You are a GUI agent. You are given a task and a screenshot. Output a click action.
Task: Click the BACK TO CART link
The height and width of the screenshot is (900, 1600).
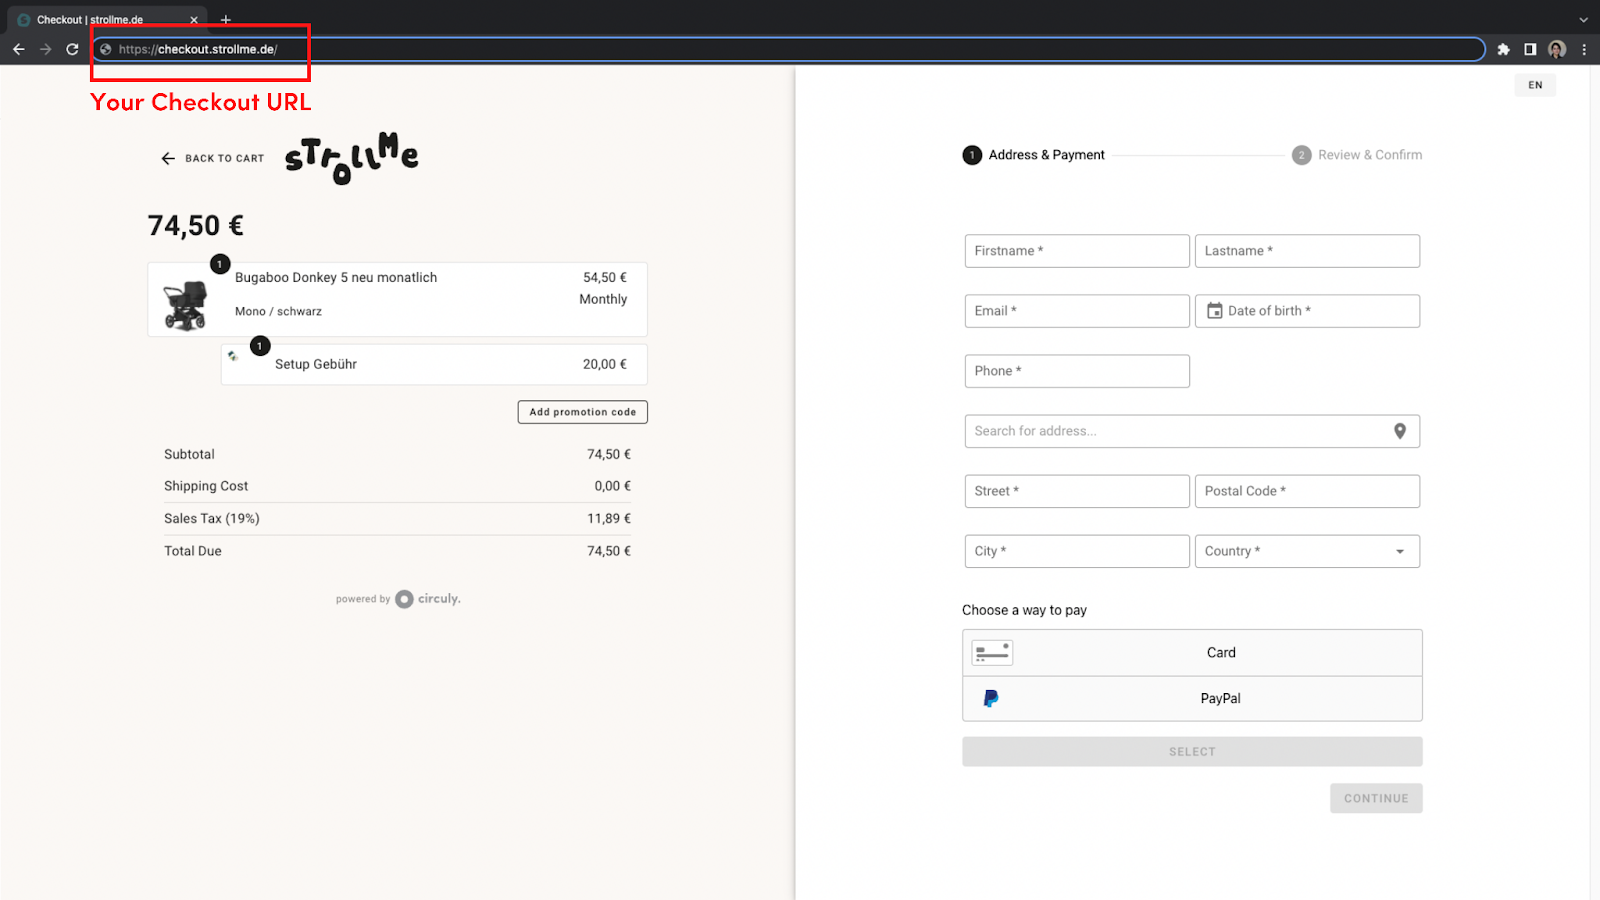[x=212, y=158]
